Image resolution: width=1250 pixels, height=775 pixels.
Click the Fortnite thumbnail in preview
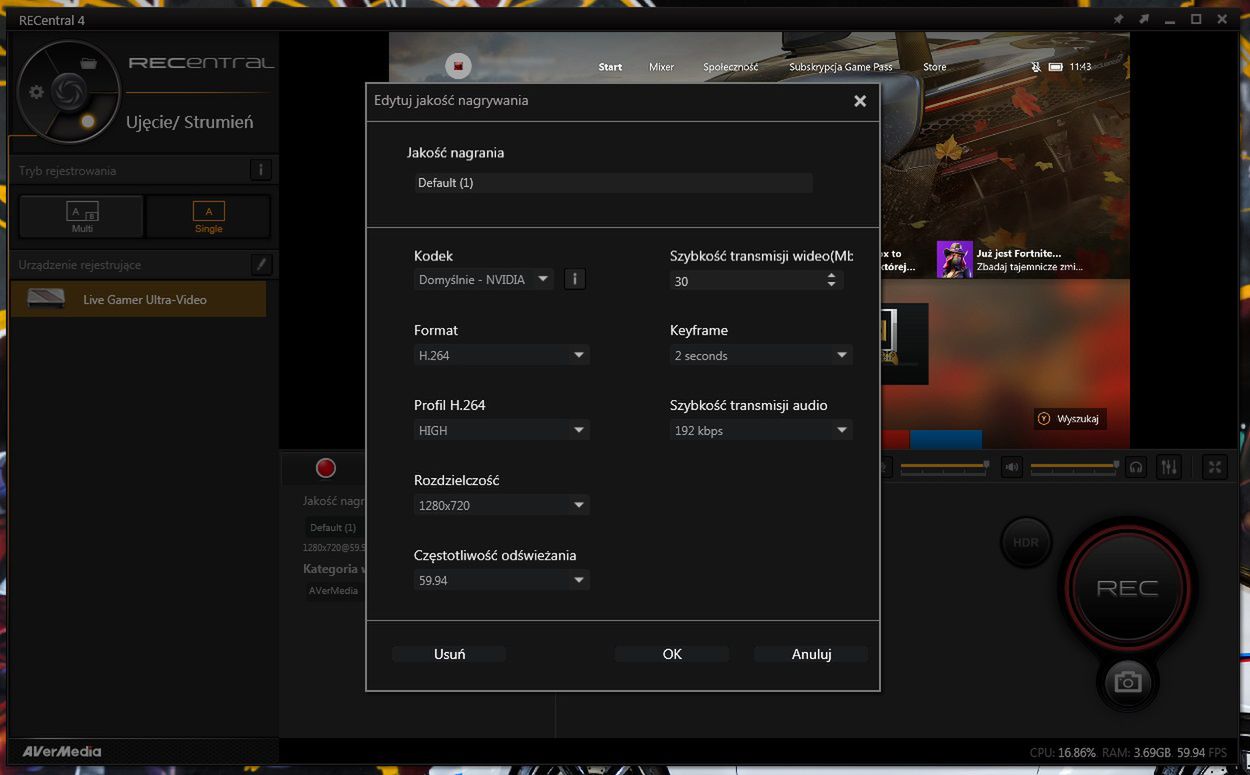pos(954,259)
